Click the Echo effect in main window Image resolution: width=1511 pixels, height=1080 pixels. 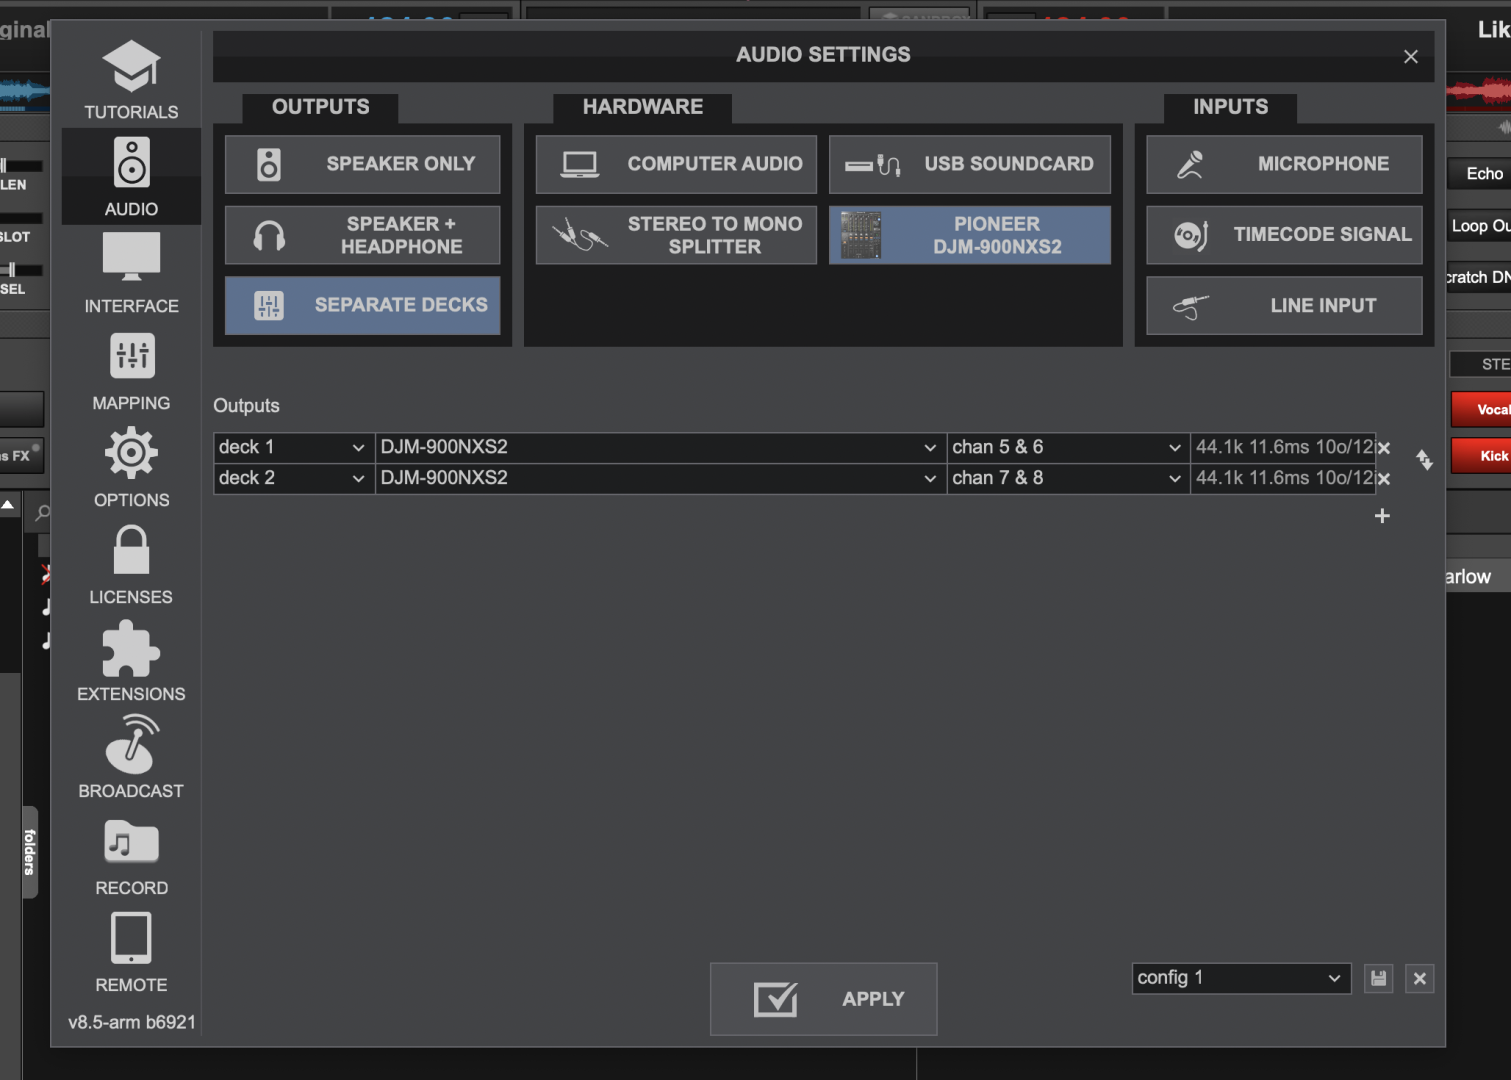1482,174
